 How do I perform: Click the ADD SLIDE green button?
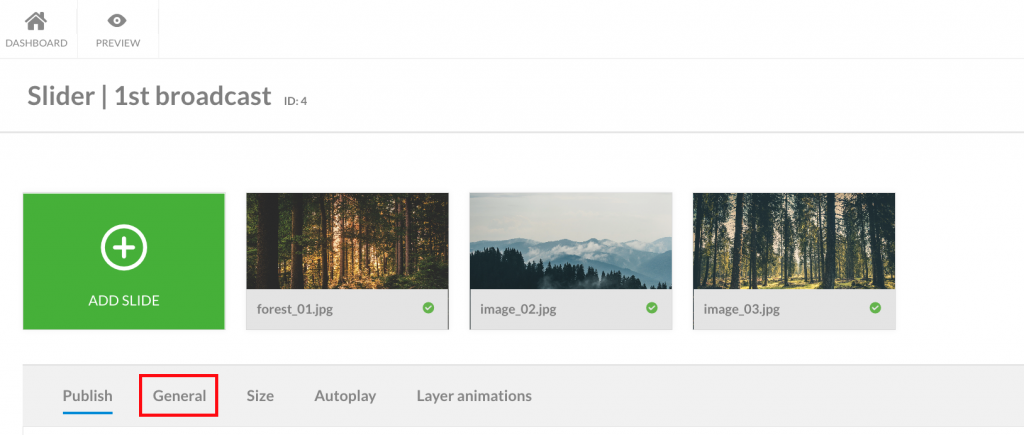tap(124, 261)
